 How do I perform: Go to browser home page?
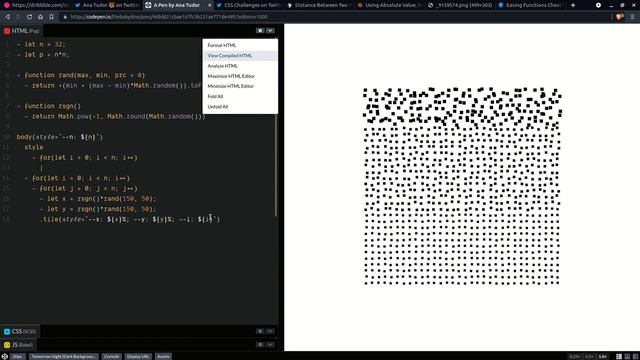(x=40, y=17)
